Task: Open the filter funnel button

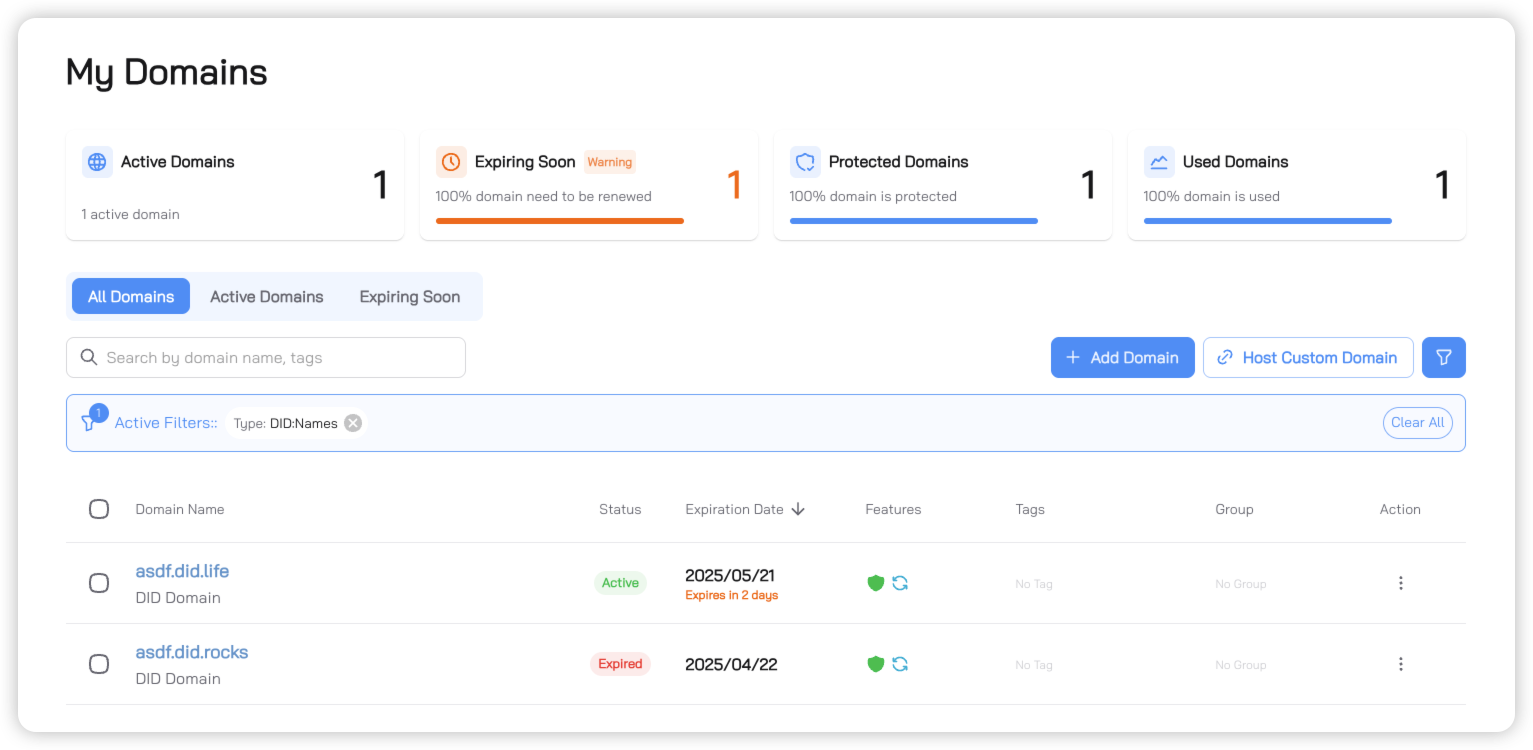Action: point(1443,358)
